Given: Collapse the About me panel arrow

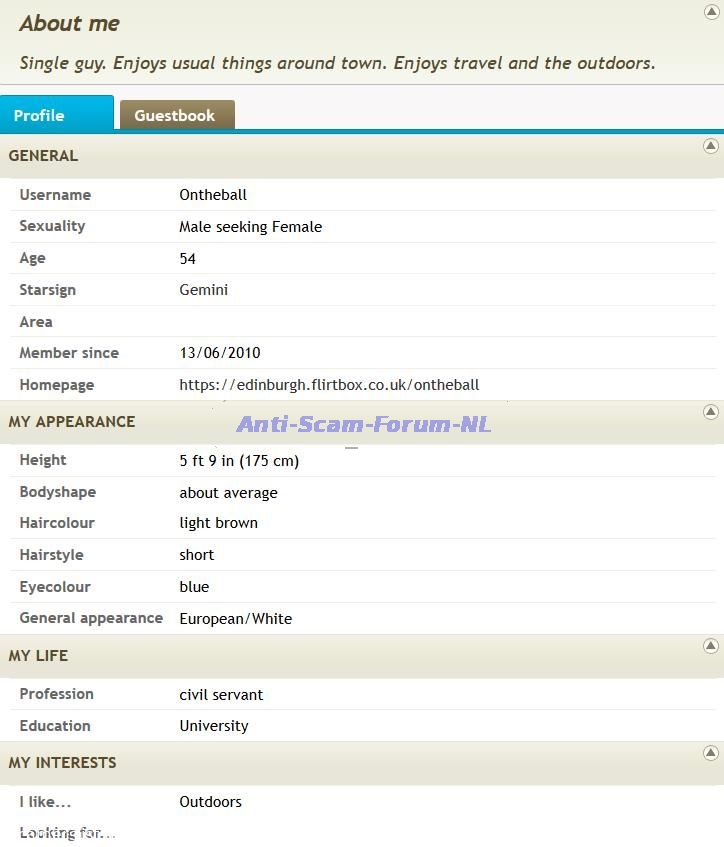Looking at the screenshot, I should tap(711, 12).
